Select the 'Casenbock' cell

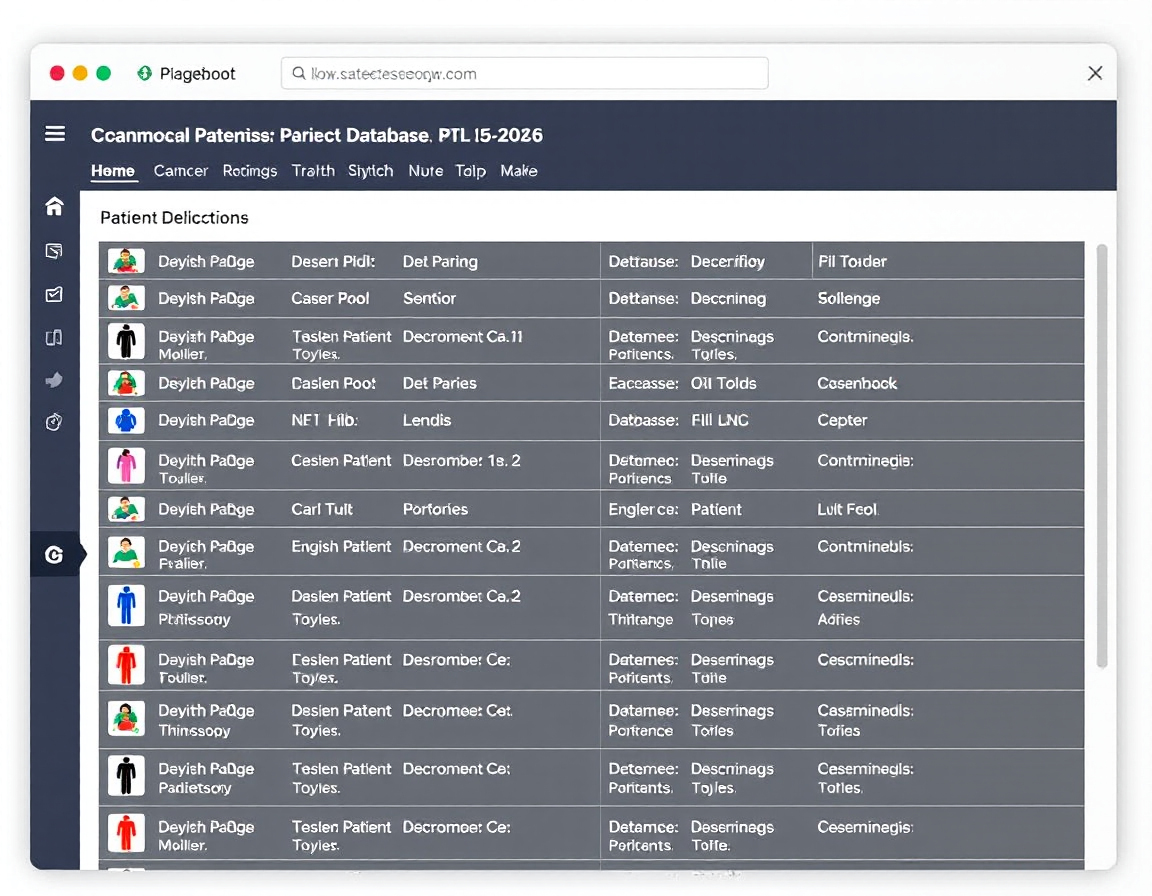pyautogui.click(x=857, y=383)
